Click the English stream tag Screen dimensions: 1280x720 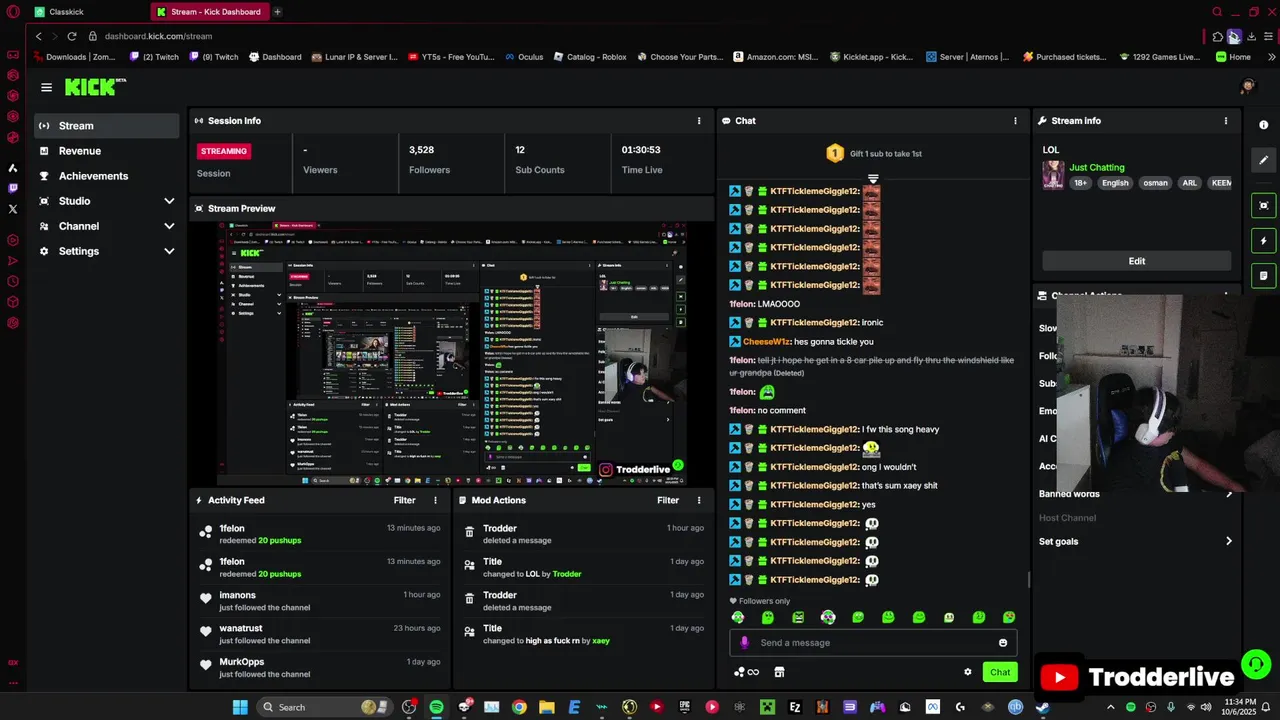point(1115,183)
